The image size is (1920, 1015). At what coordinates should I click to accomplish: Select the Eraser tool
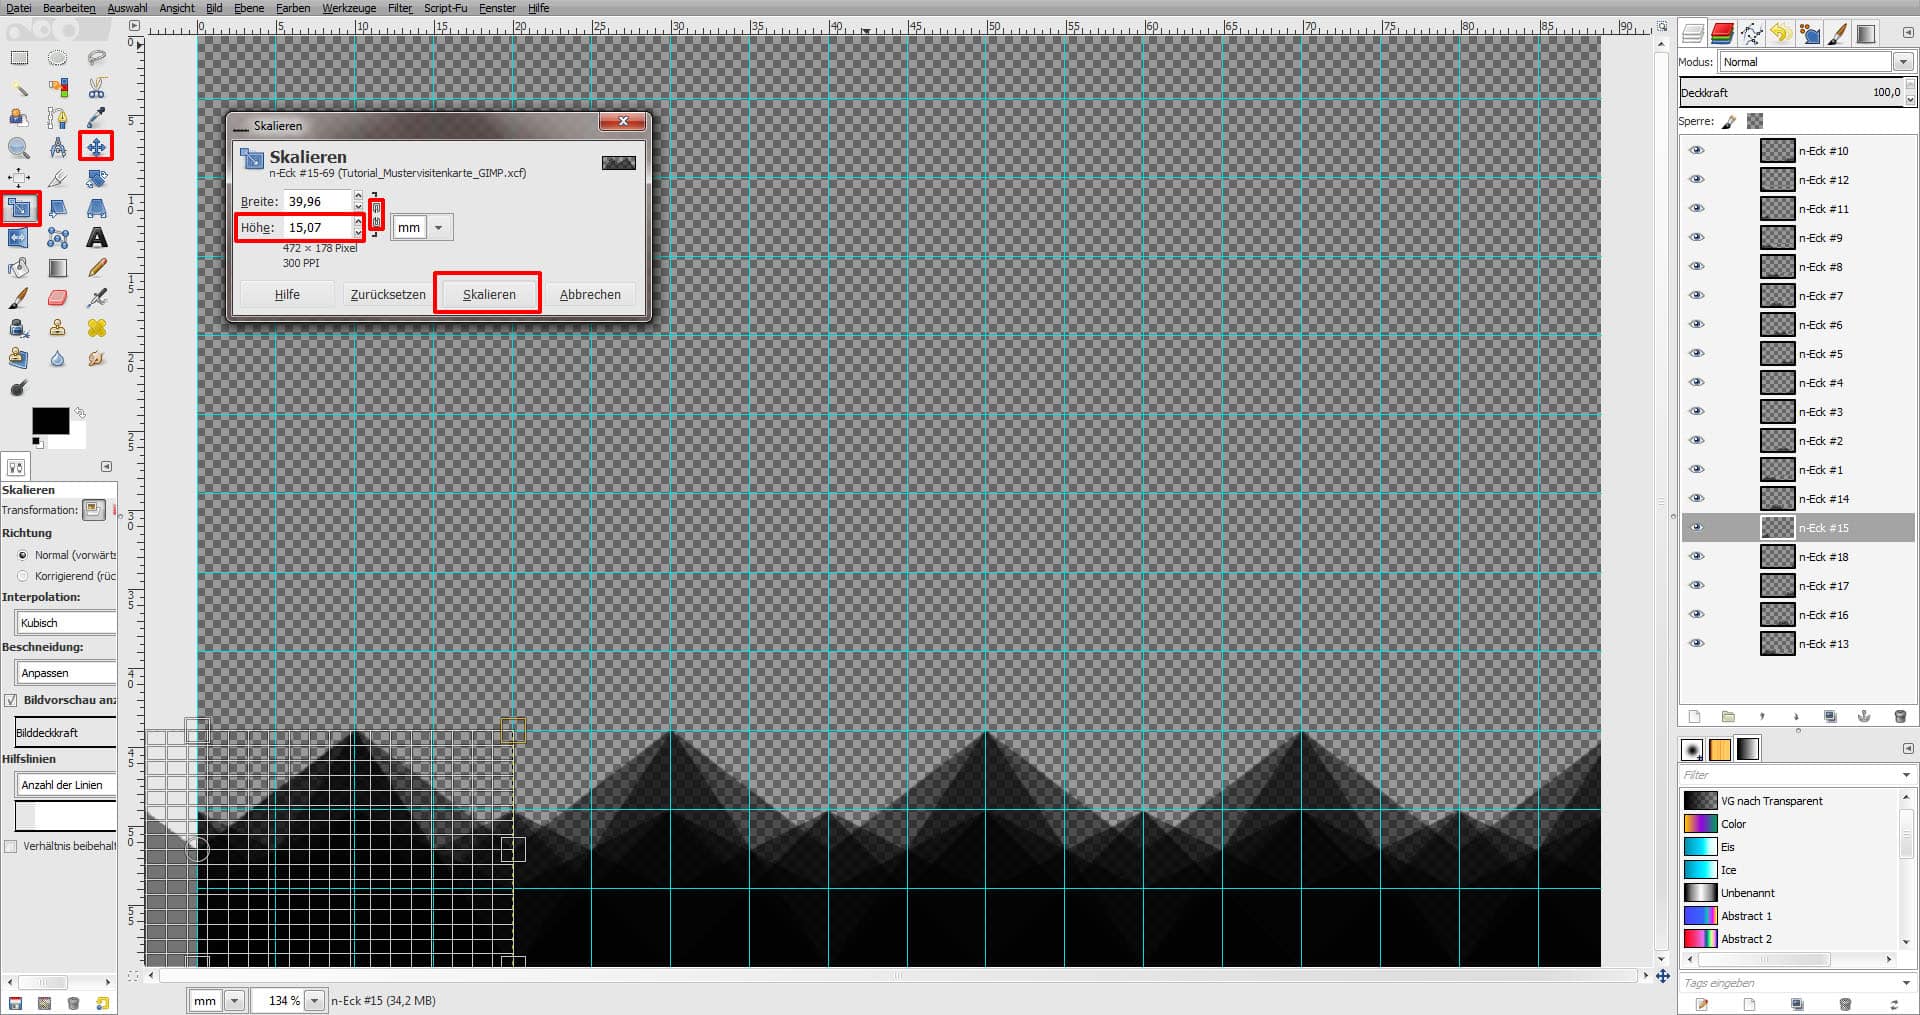coord(57,297)
